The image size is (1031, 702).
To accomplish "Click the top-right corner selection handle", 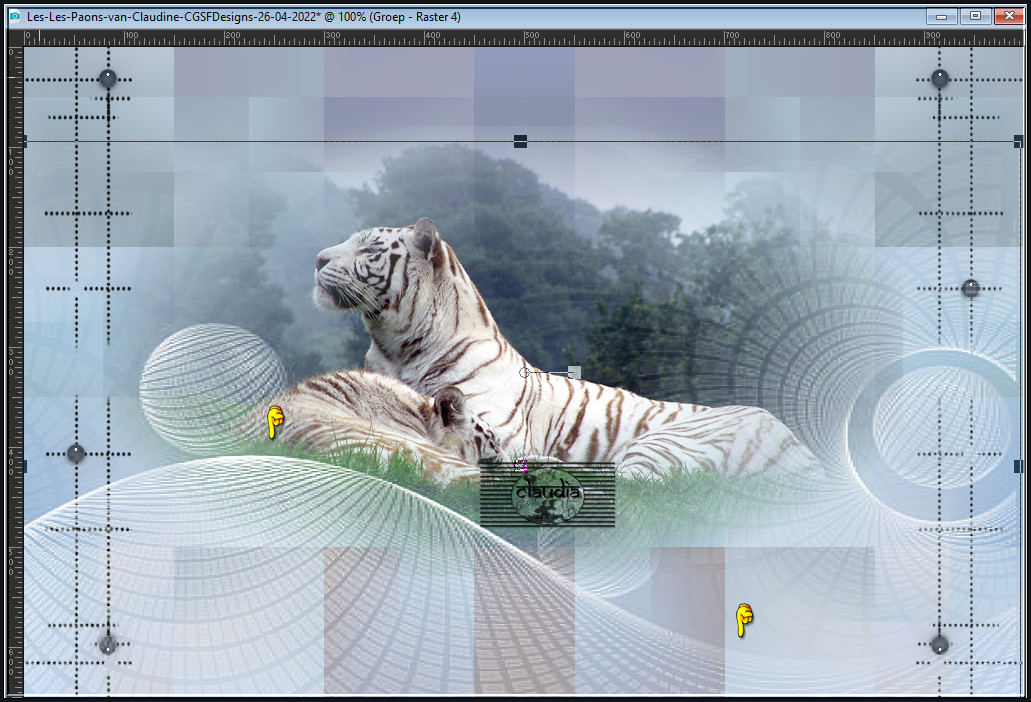I will pyautogui.click(x=1018, y=141).
